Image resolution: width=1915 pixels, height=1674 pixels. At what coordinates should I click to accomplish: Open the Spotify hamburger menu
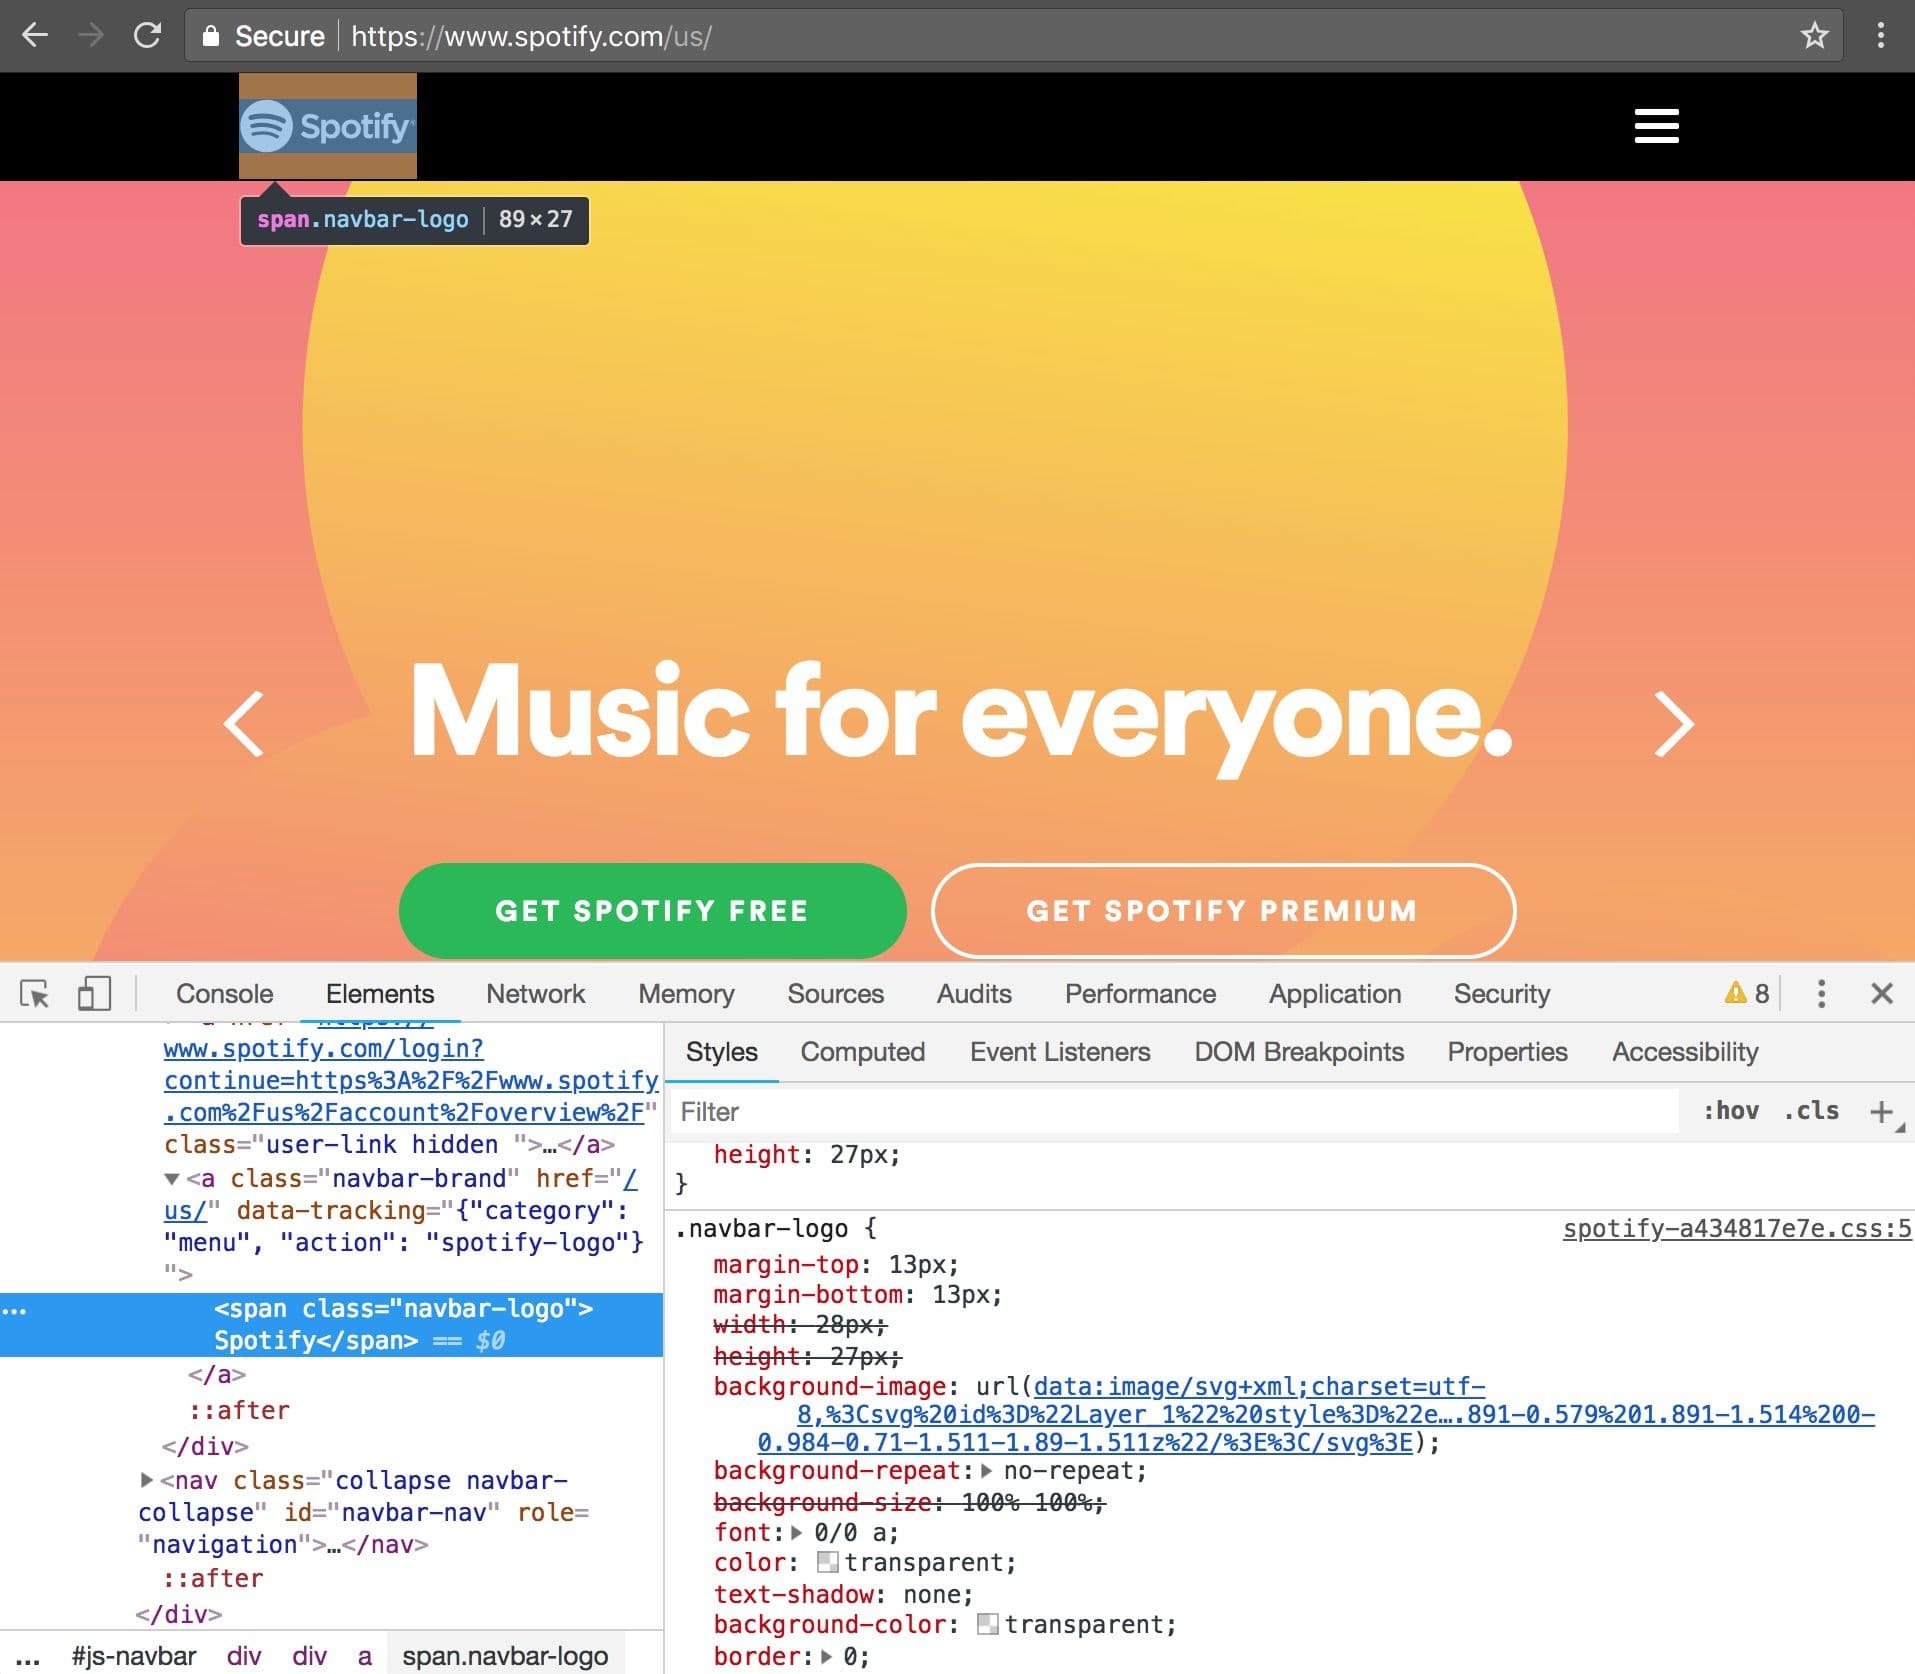click(1655, 126)
